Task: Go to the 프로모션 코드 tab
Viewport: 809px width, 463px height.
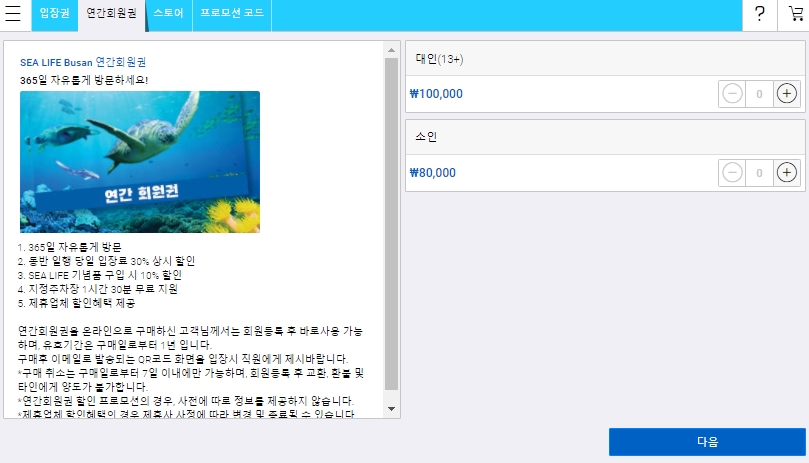Action: 232,15
